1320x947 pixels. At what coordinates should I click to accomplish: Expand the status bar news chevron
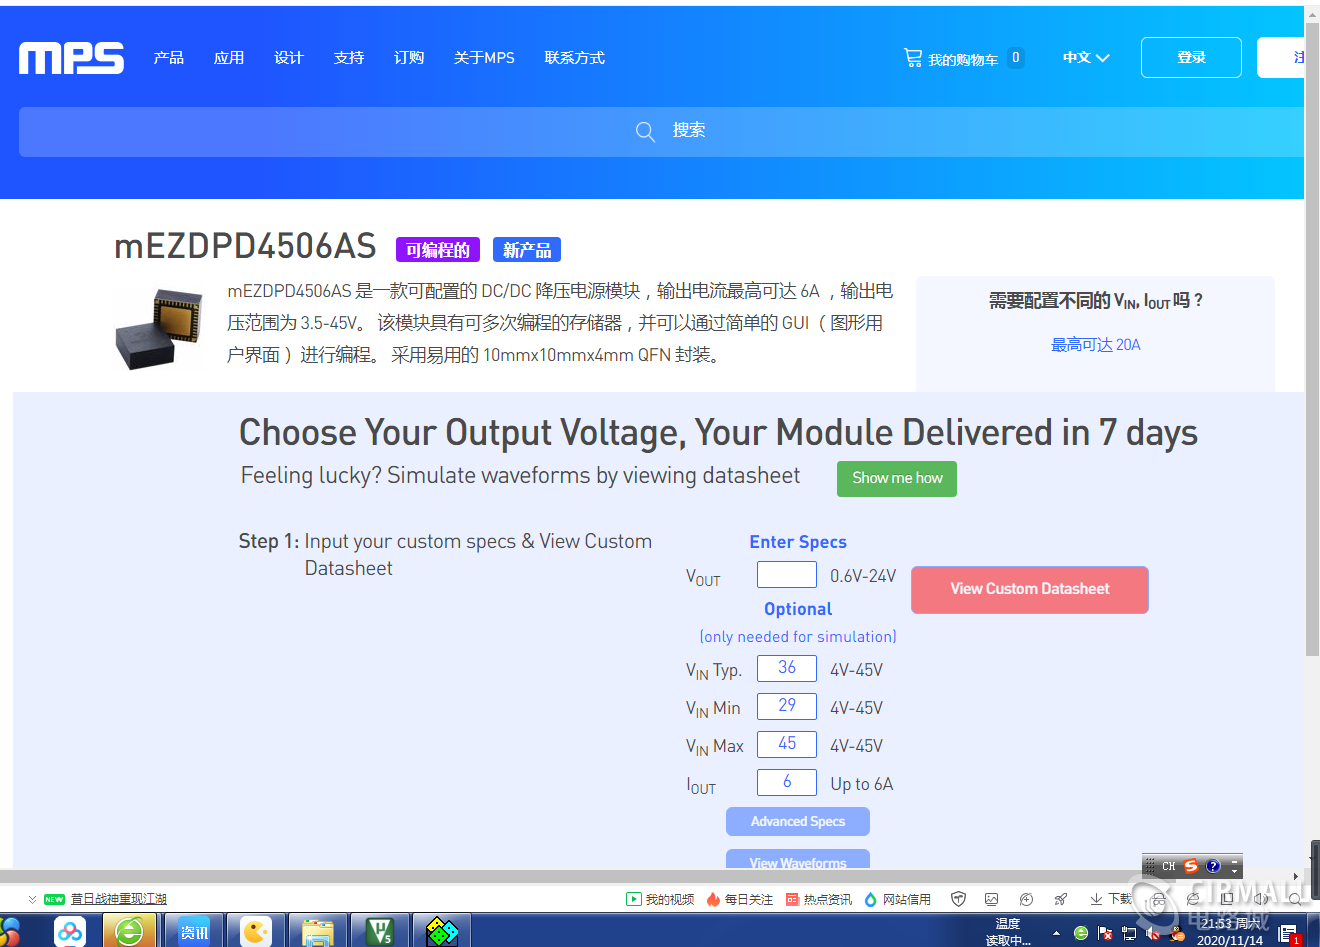[32, 899]
